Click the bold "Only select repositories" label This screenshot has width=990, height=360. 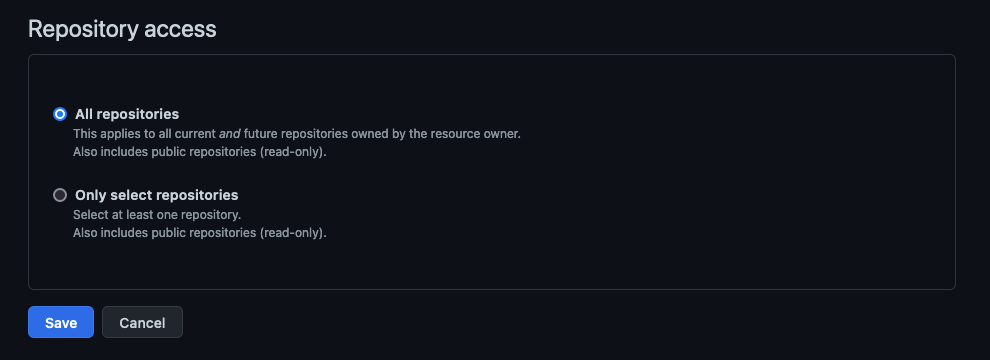pos(157,195)
